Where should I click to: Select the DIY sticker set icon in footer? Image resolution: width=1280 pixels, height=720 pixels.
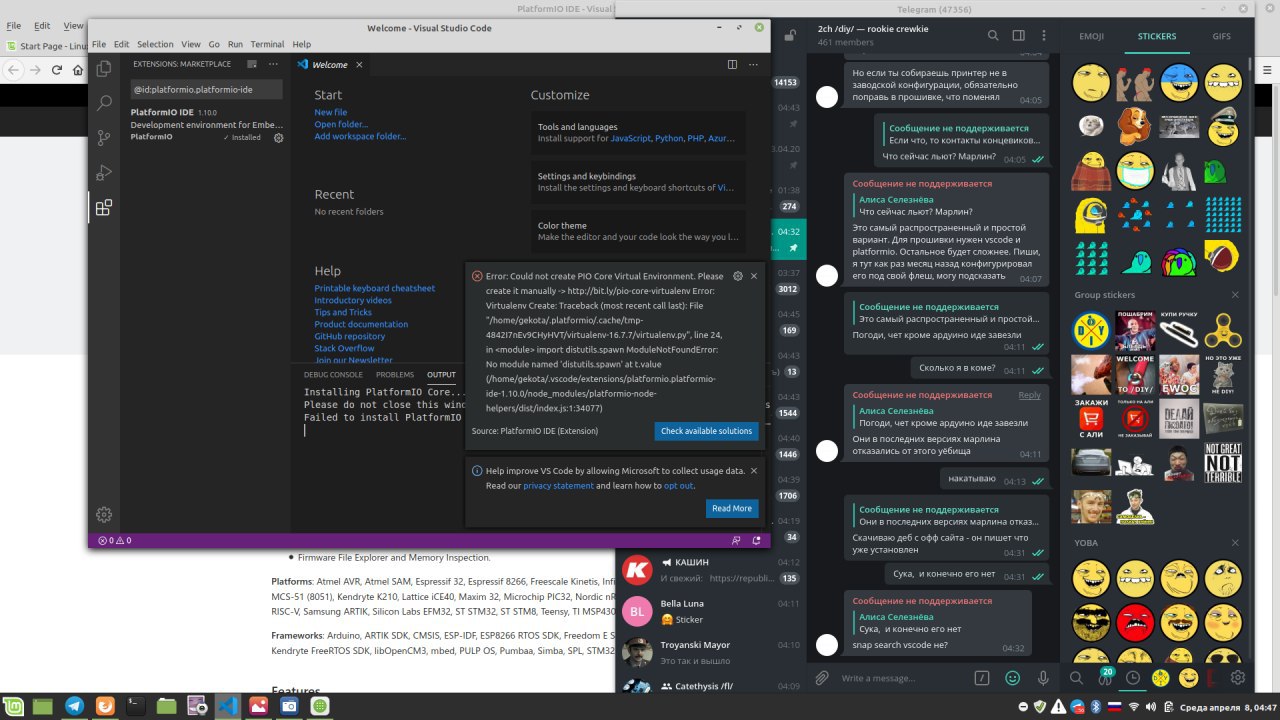pyautogui.click(x=1161, y=678)
